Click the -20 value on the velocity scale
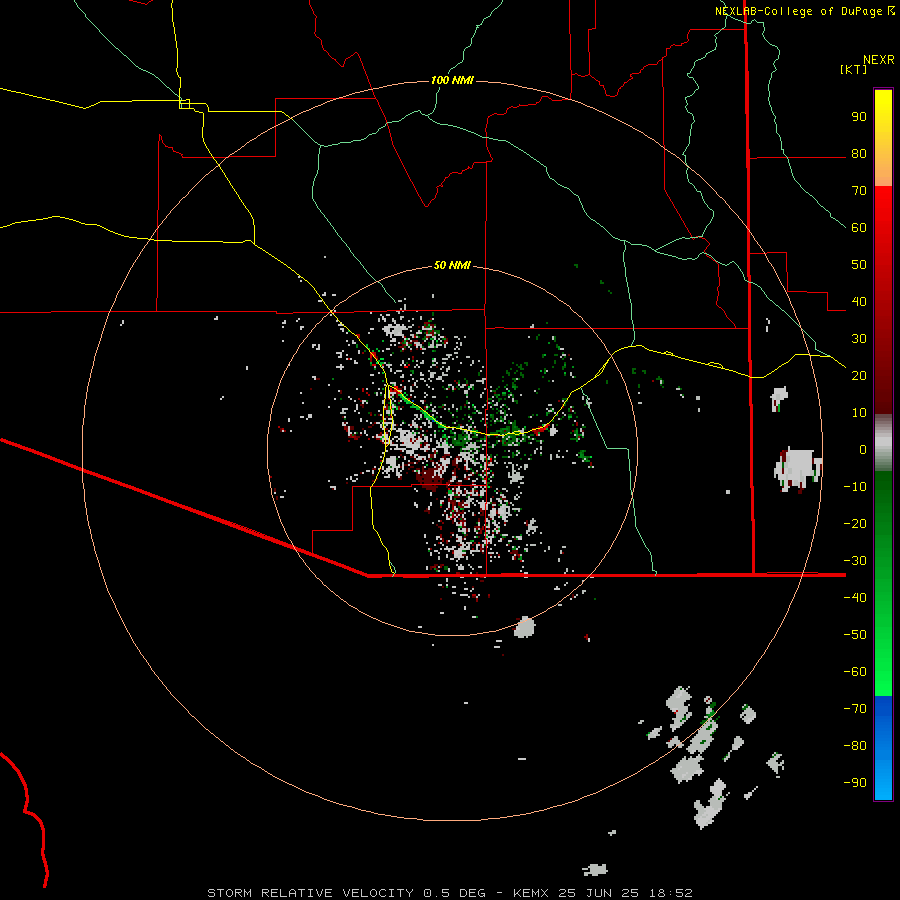900x900 pixels. click(855, 523)
